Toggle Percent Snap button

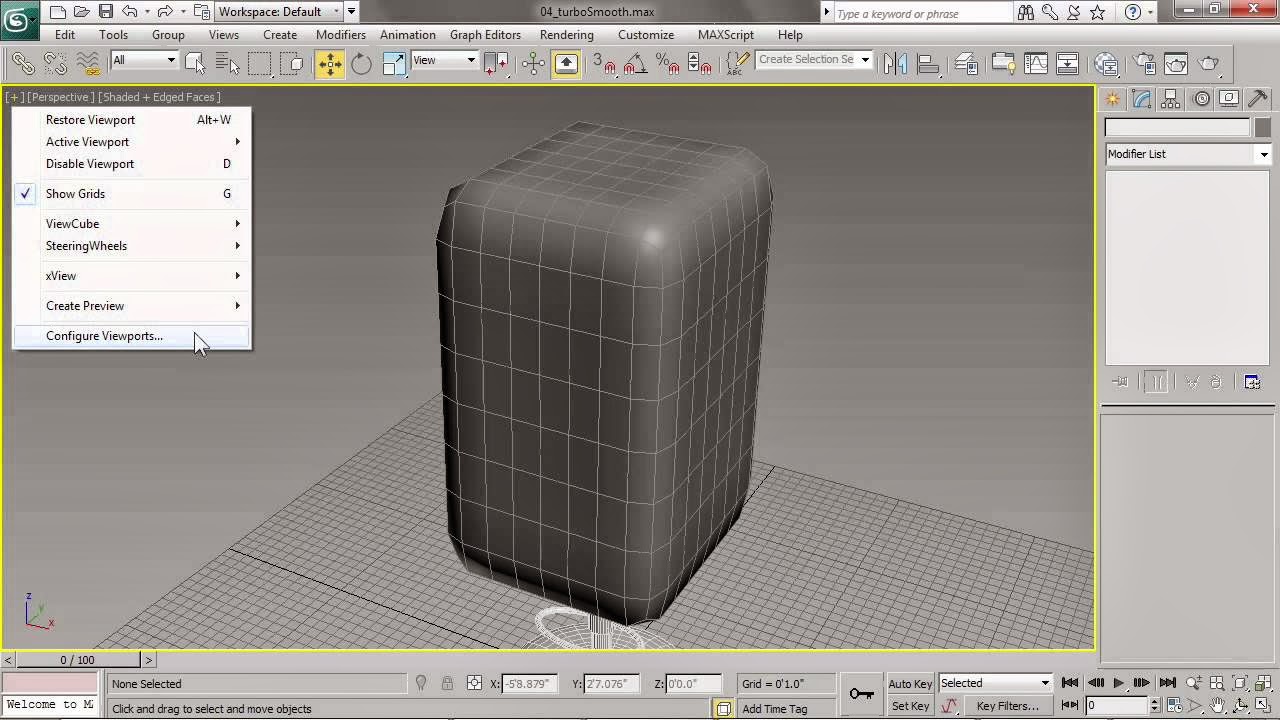click(x=667, y=64)
